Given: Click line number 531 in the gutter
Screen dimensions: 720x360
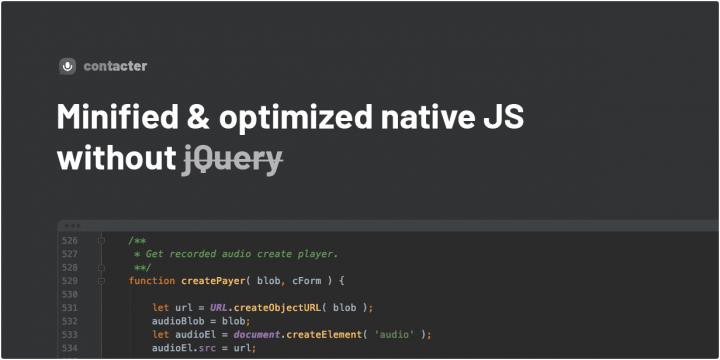Looking at the screenshot, I should [x=70, y=308].
